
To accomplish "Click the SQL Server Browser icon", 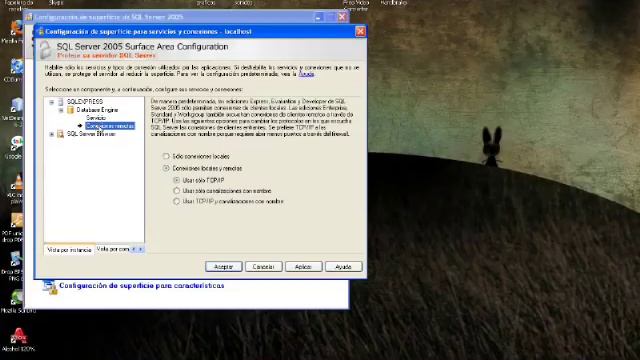I will click(x=60, y=134).
